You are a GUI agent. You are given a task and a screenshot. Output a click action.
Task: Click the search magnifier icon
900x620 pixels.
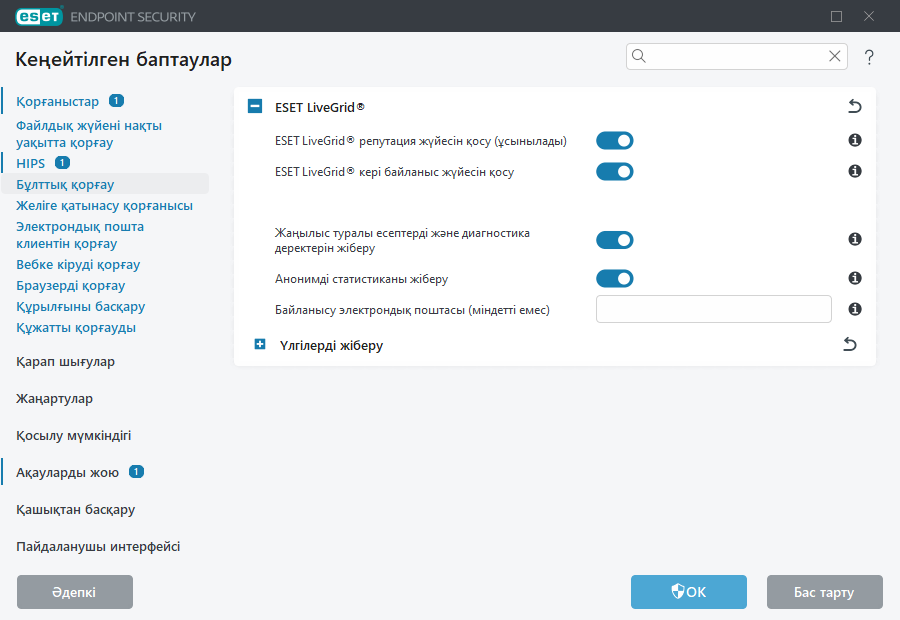coord(639,56)
